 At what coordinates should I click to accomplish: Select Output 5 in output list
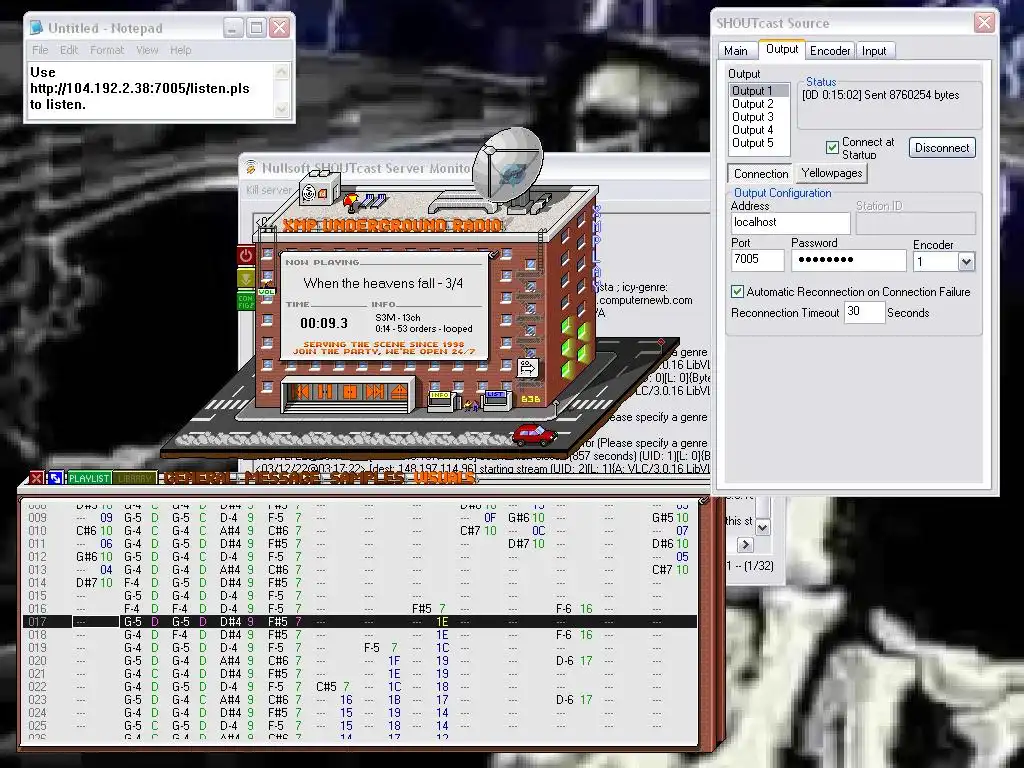coord(759,143)
